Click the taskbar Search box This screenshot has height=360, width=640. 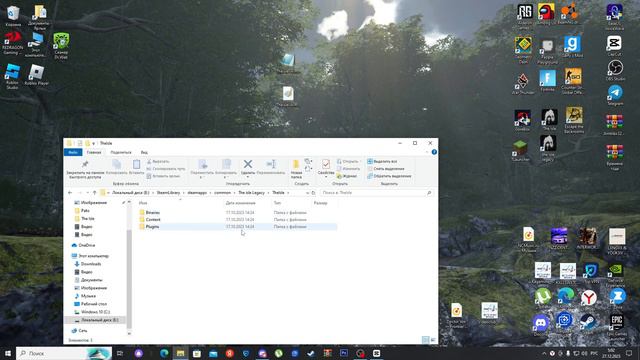(x=64, y=353)
